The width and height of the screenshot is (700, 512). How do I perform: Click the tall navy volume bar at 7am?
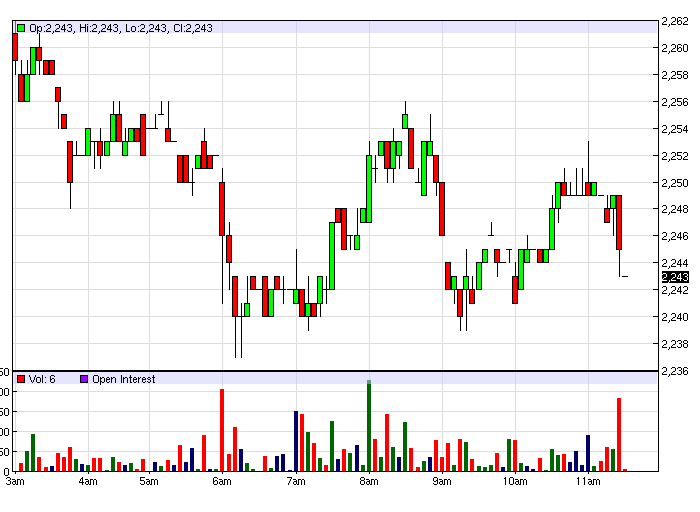(296, 441)
